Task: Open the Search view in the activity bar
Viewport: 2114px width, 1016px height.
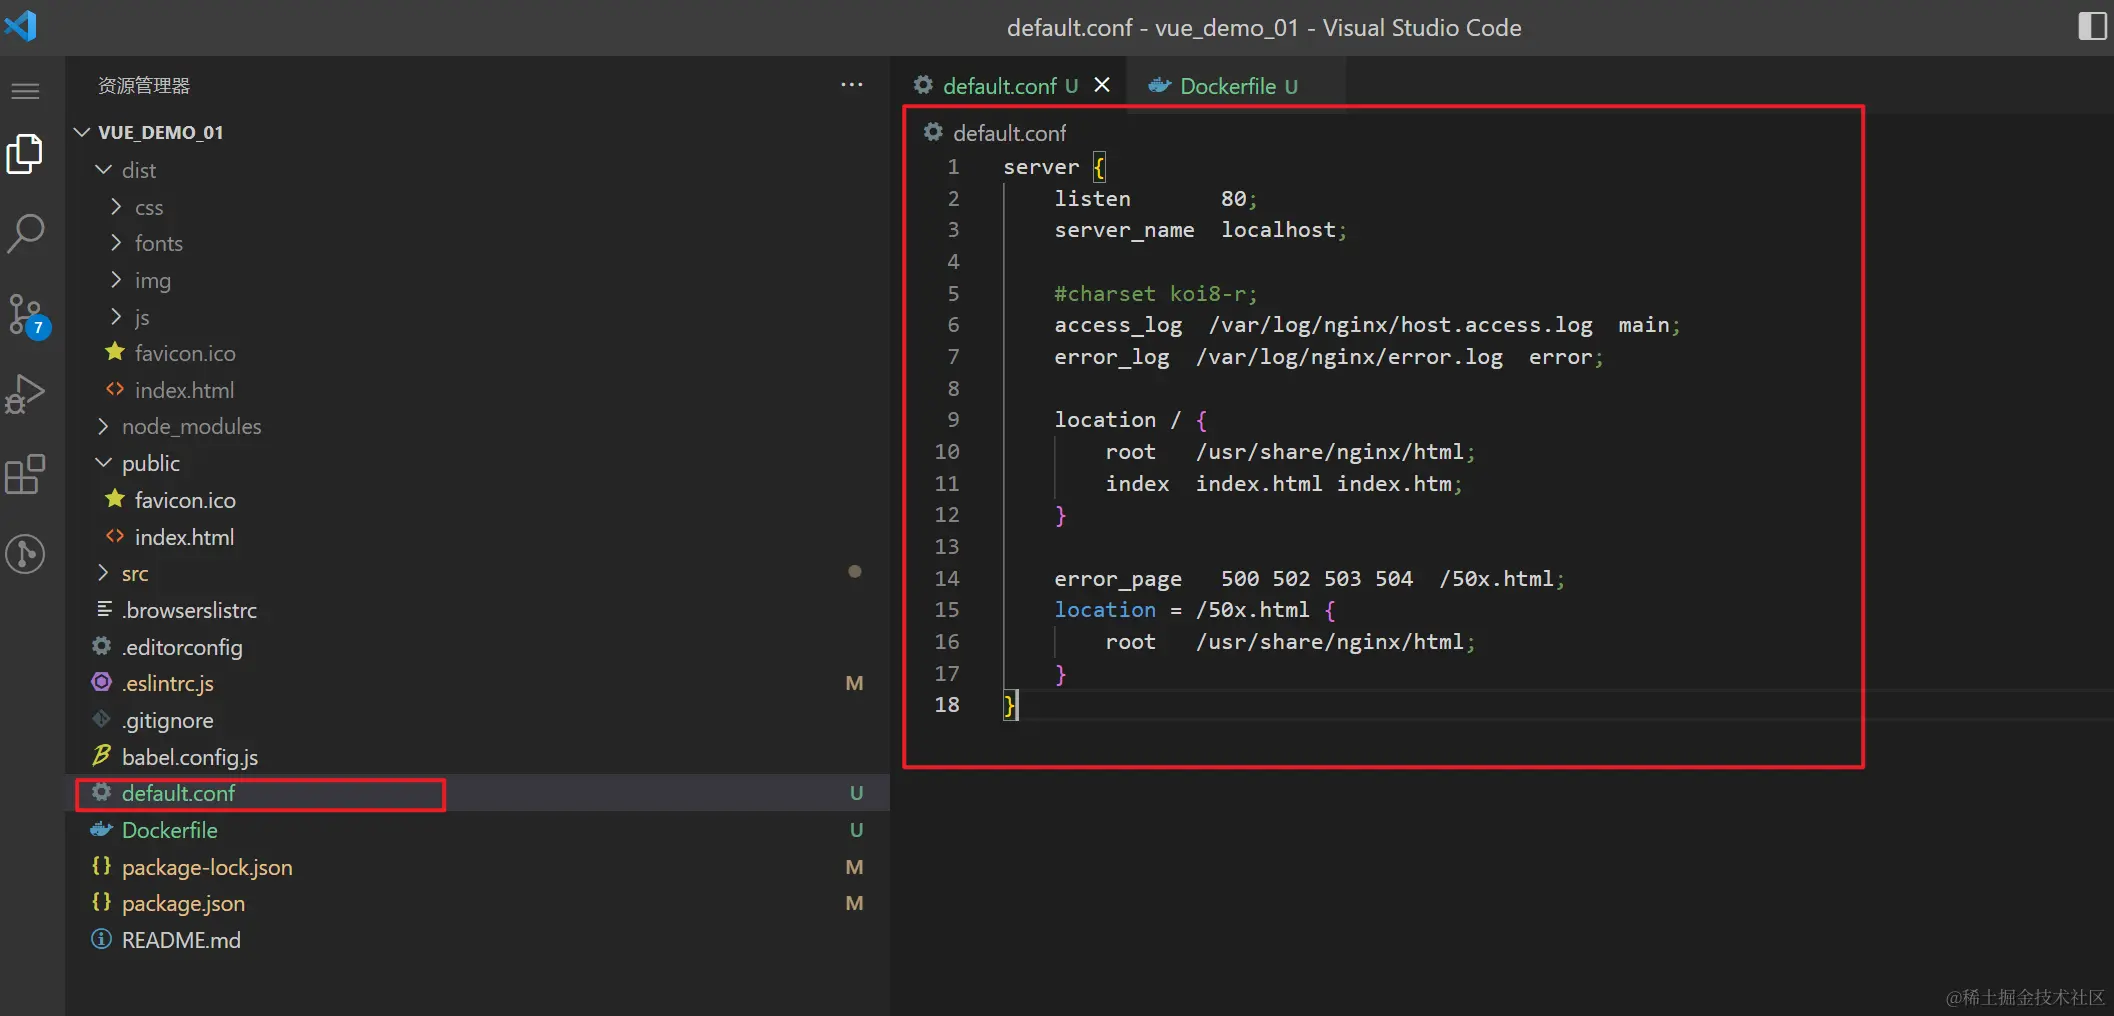Action: [25, 234]
